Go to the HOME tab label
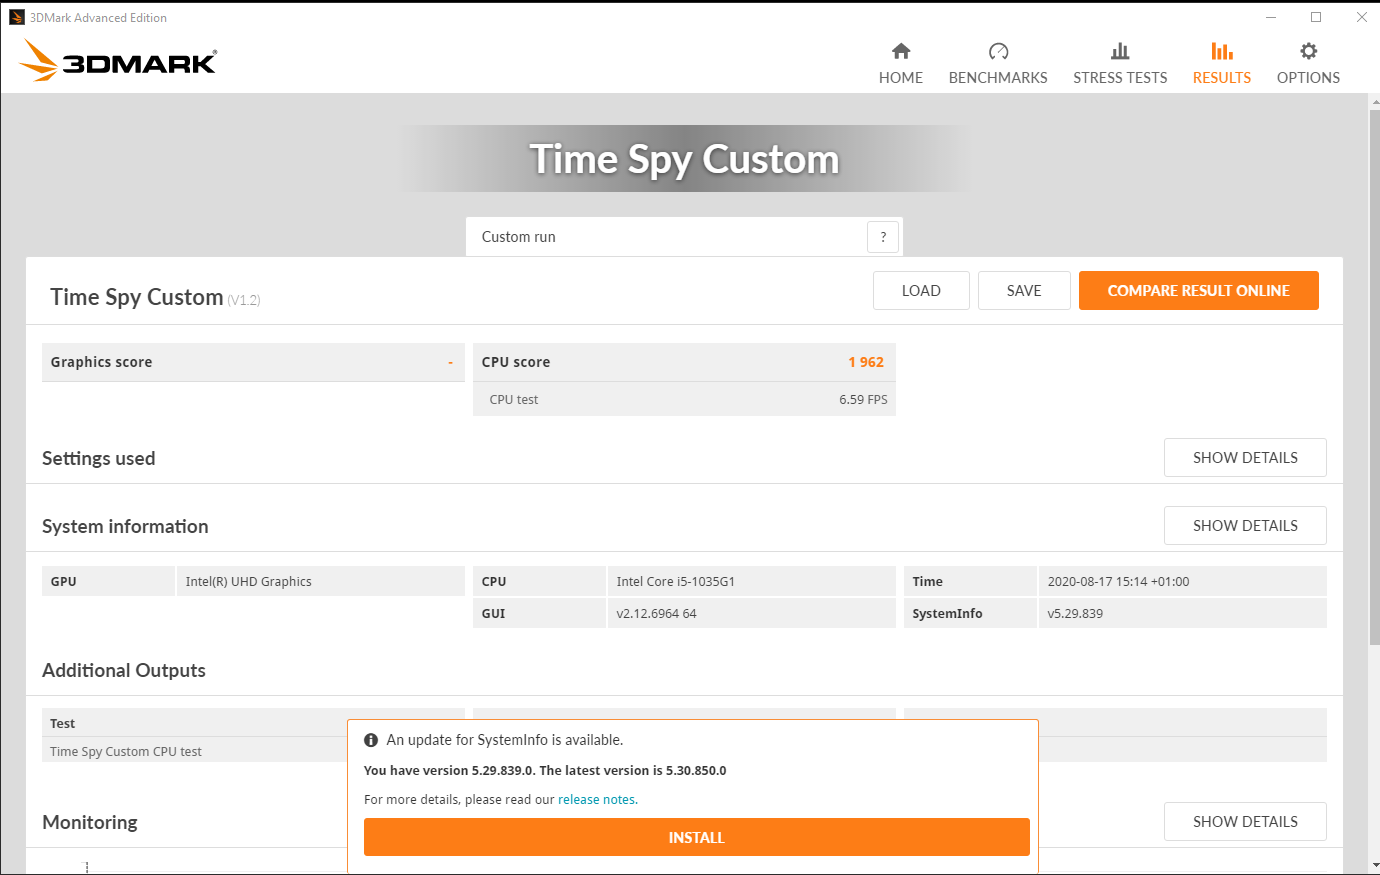Screen dimensions: 1380x875 click(x=901, y=77)
